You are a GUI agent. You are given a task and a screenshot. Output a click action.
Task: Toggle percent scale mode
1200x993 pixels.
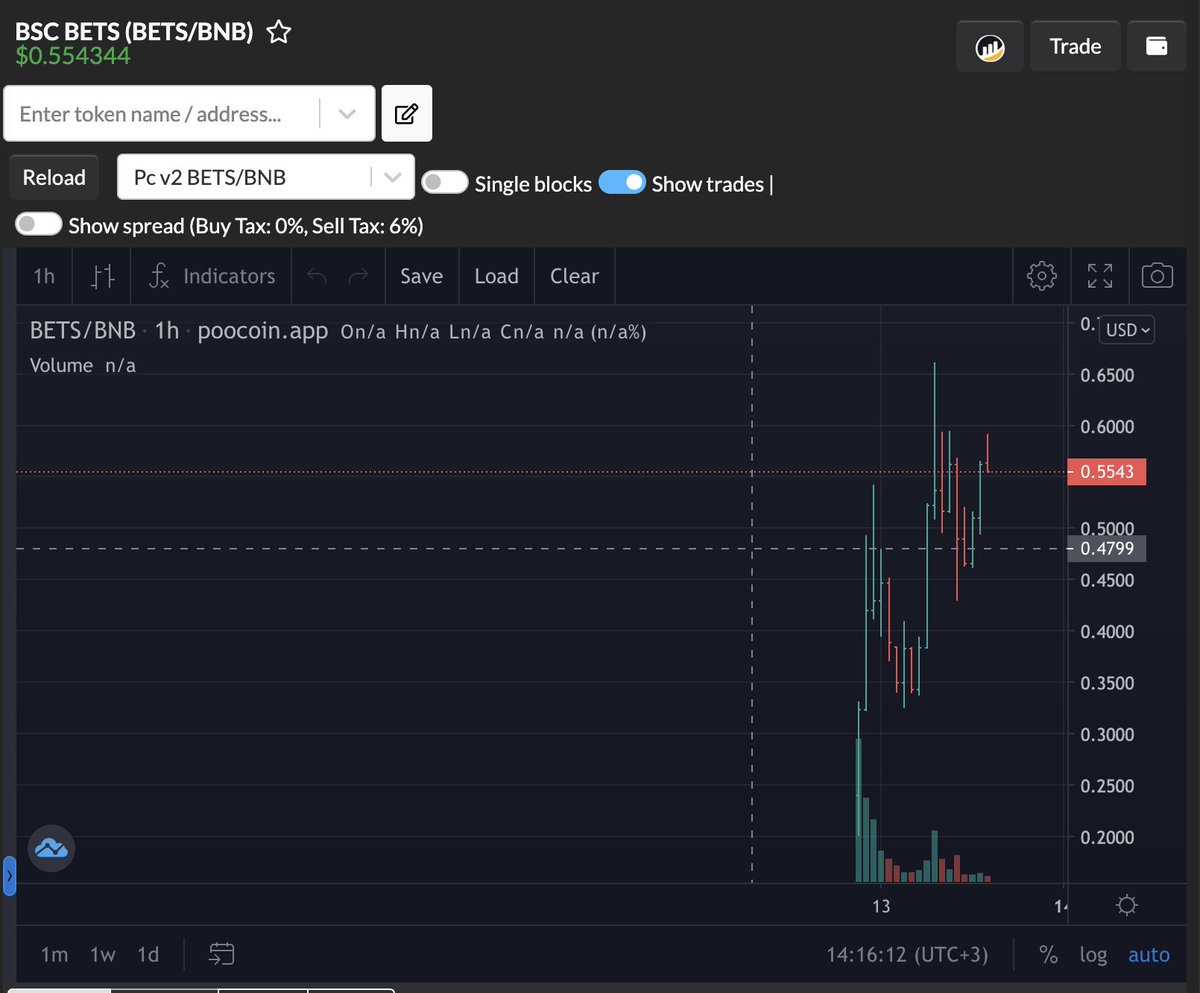pos(1048,955)
